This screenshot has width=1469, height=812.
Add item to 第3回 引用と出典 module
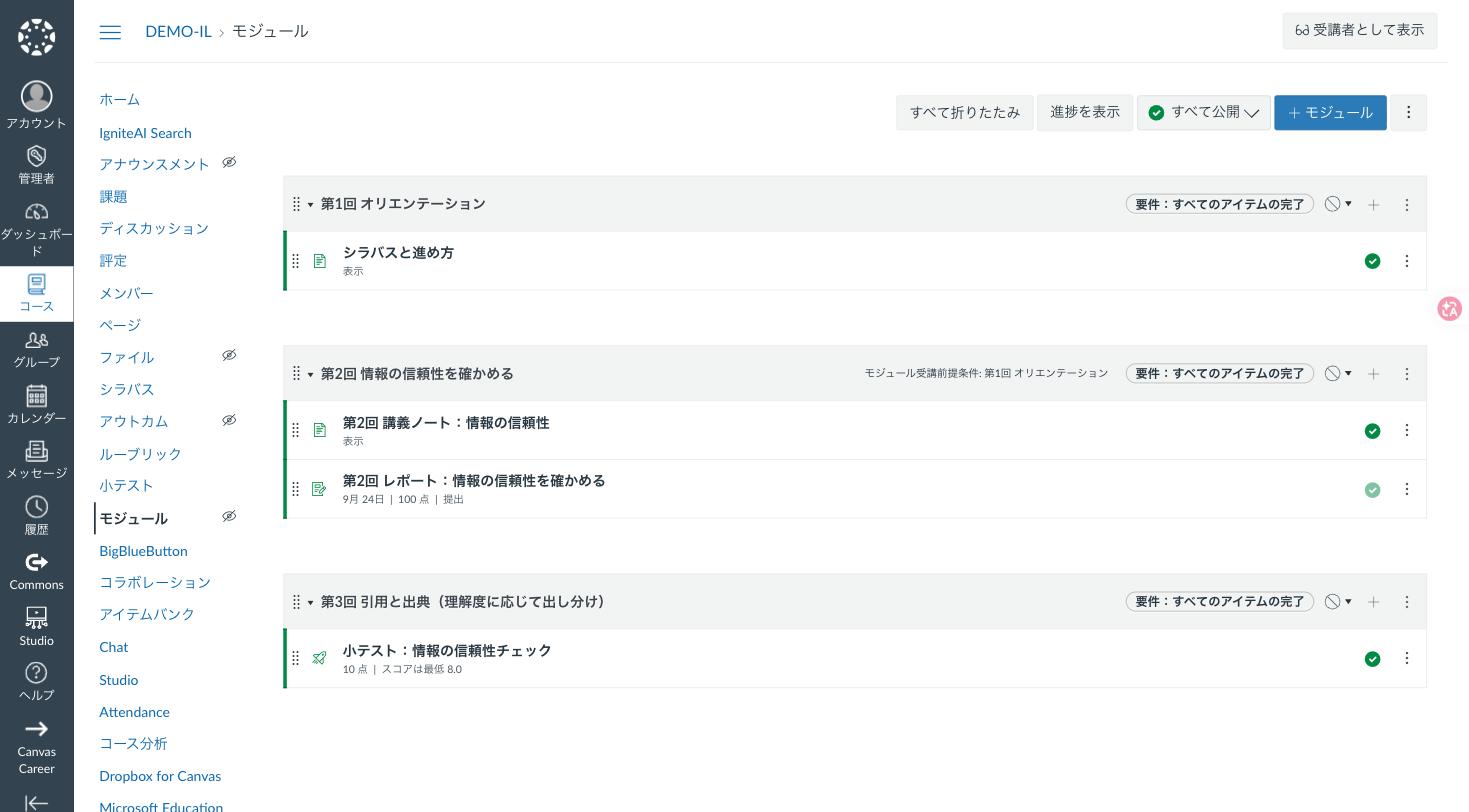[1374, 602]
